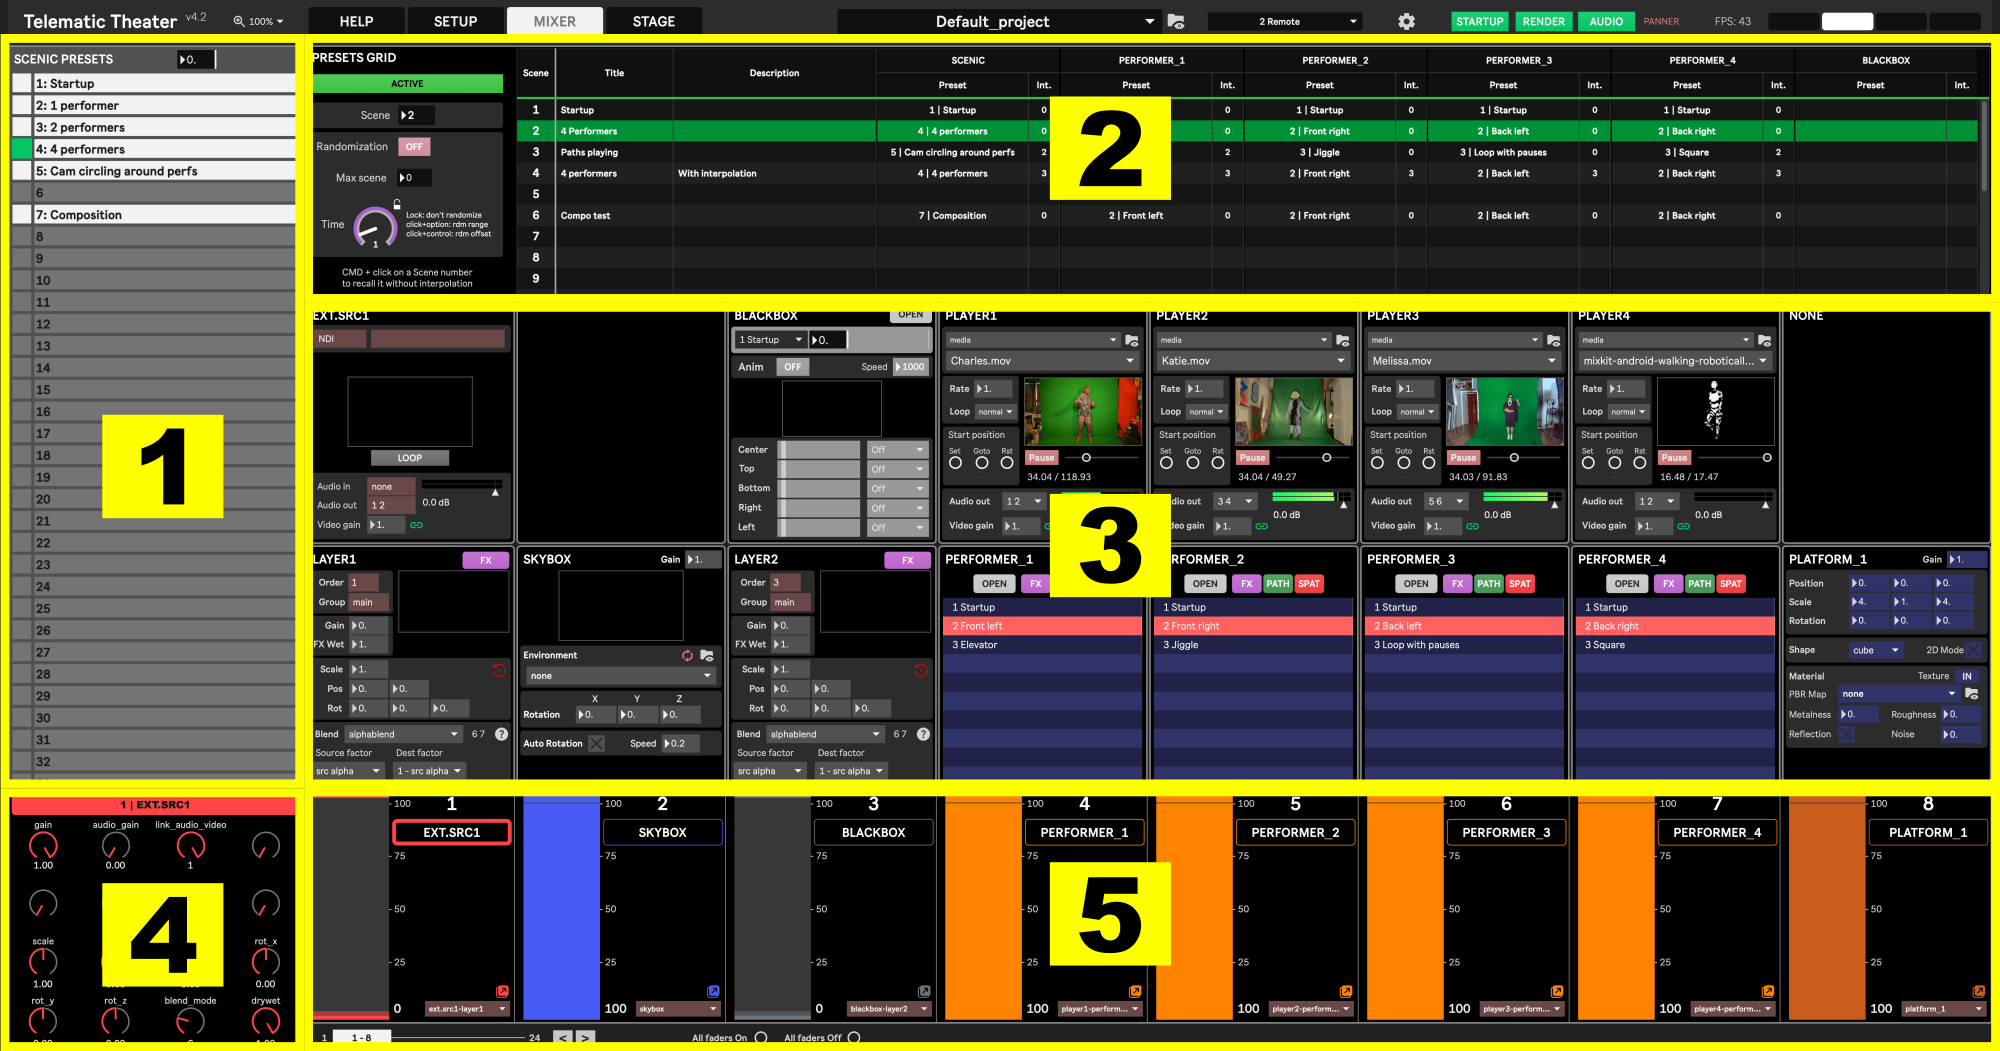Click LAYER1 purple FX button
The image size is (2000, 1051).
pyautogui.click(x=485, y=560)
